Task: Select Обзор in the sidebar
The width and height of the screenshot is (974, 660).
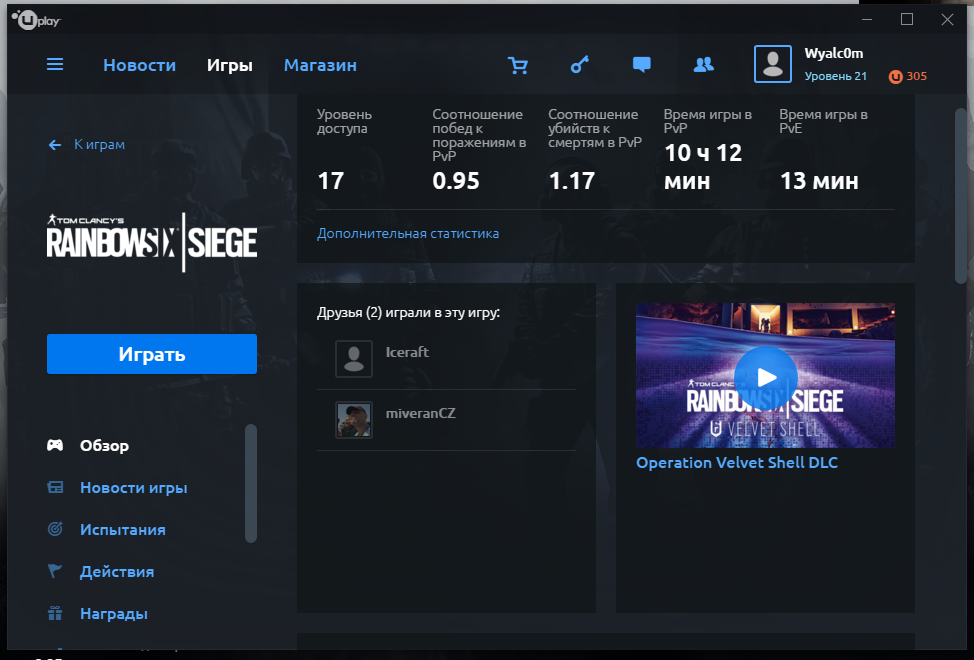Action: pyautogui.click(x=104, y=446)
